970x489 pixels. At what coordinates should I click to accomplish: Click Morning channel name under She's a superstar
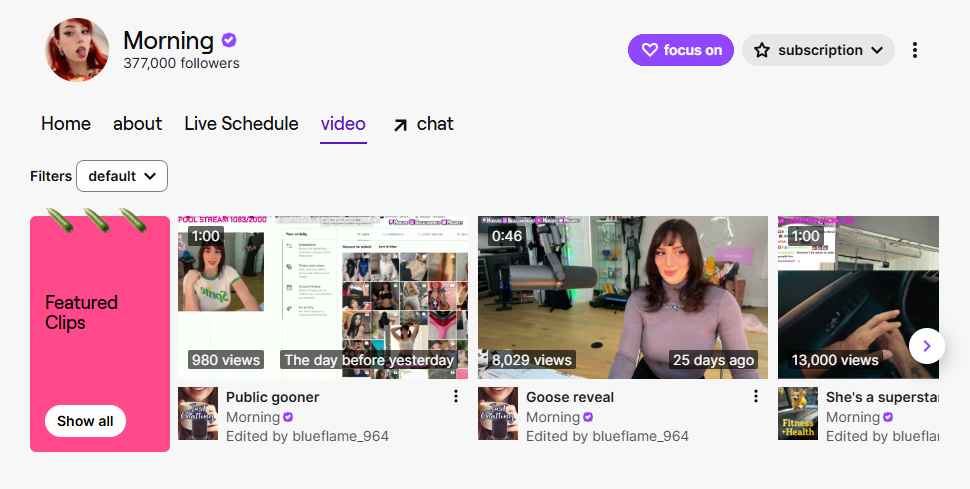tap(853, 417)
